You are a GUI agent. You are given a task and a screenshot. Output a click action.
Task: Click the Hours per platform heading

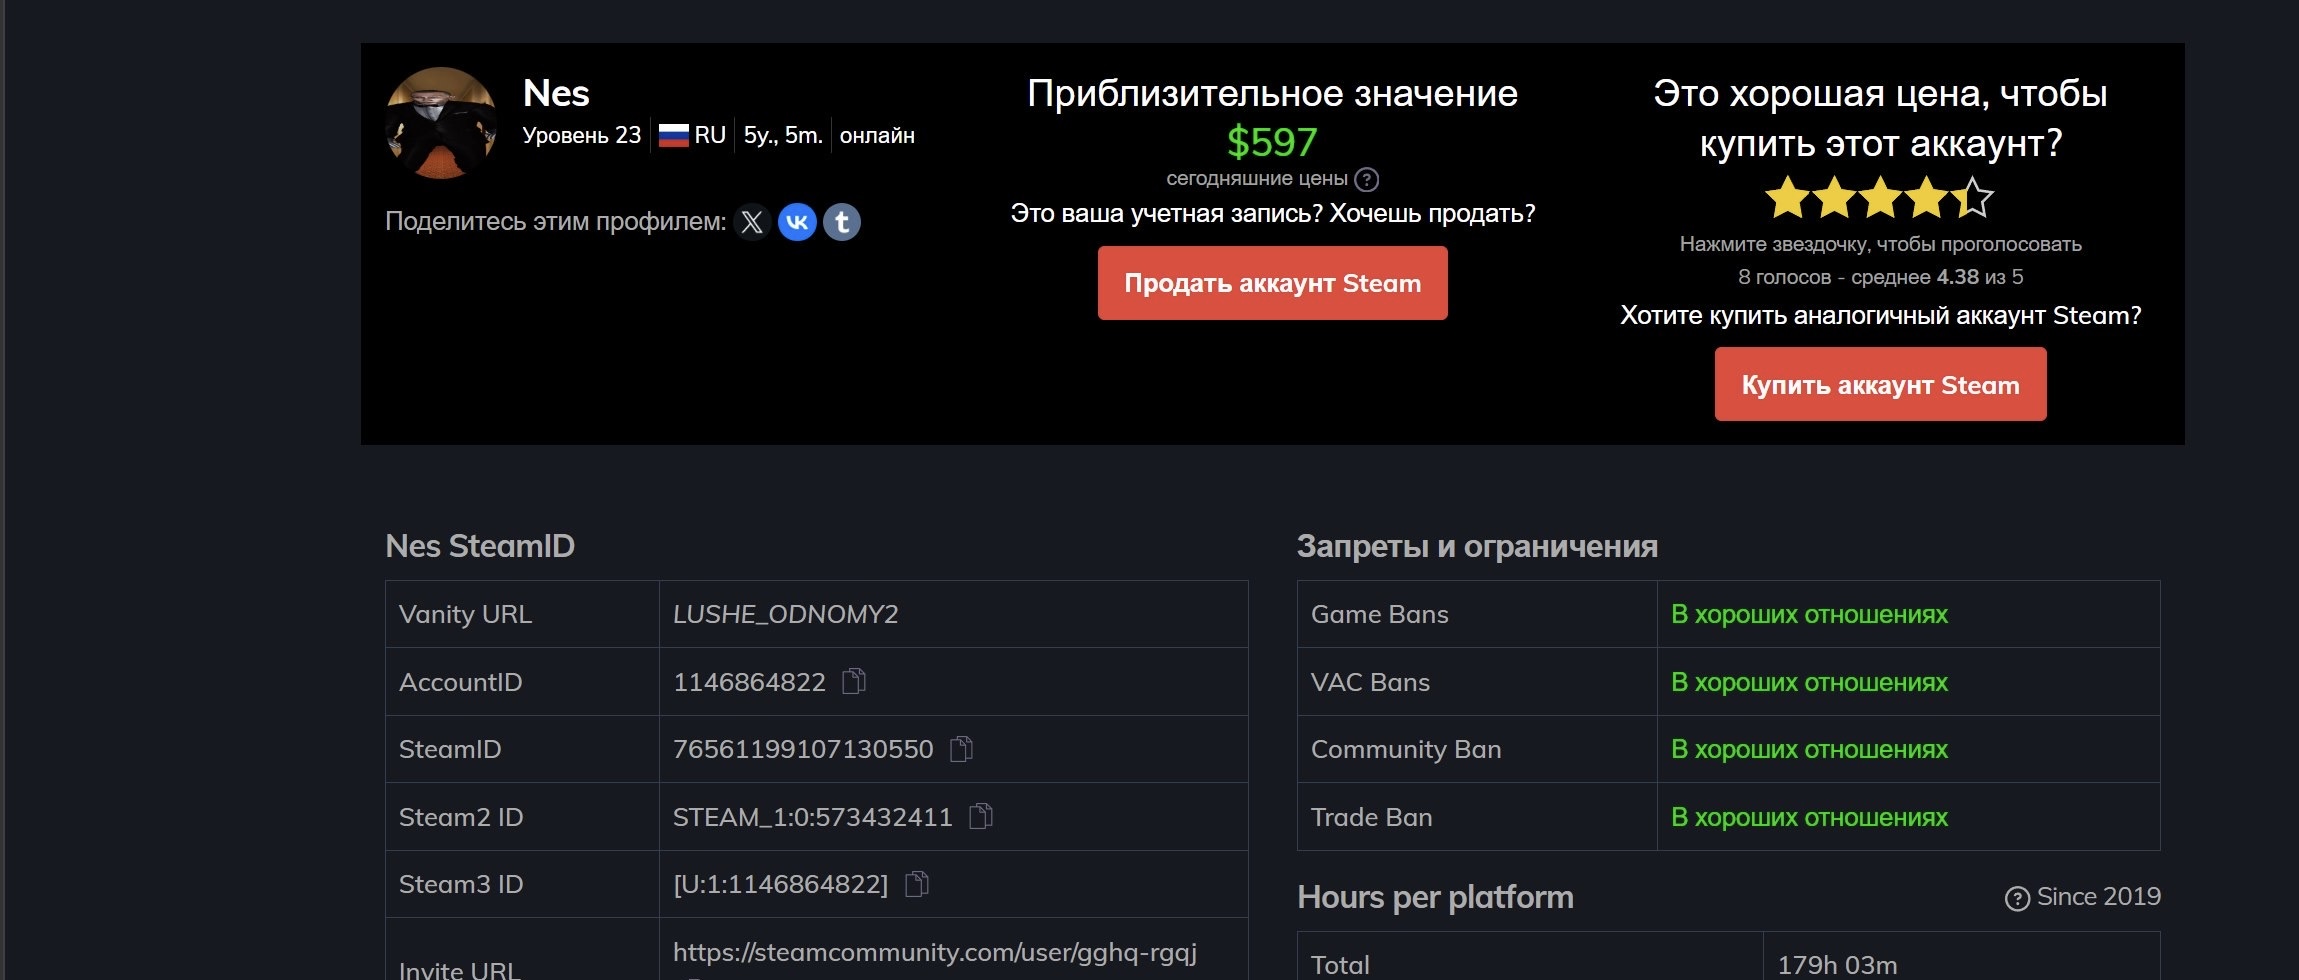click(x=1435, y=897)
